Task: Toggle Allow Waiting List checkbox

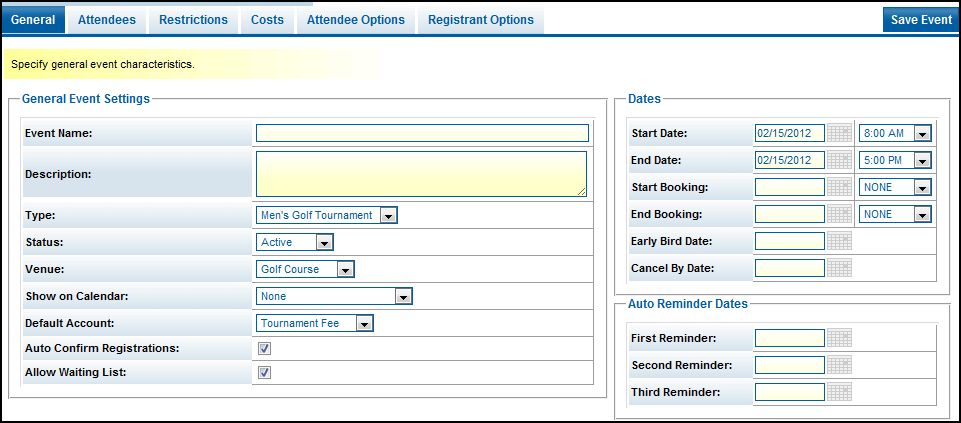Action: point(265,372)
